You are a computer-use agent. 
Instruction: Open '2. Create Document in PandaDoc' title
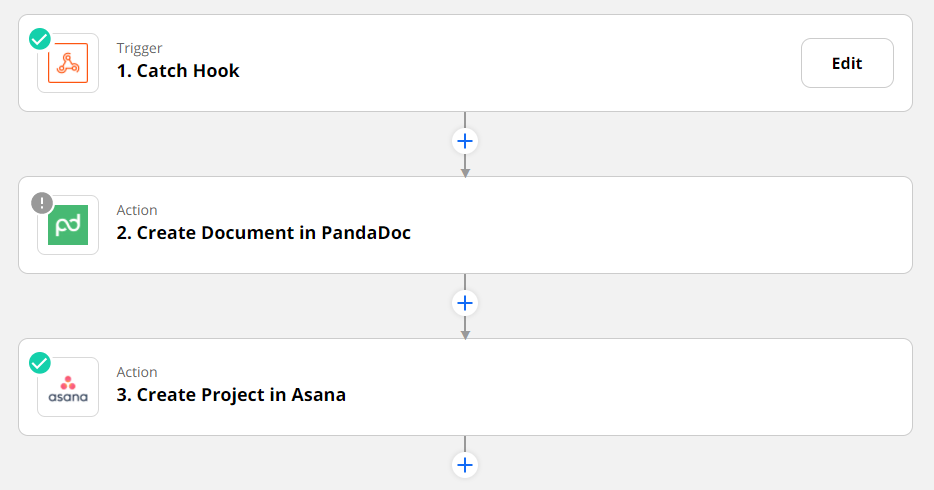[x=264, y=233]
